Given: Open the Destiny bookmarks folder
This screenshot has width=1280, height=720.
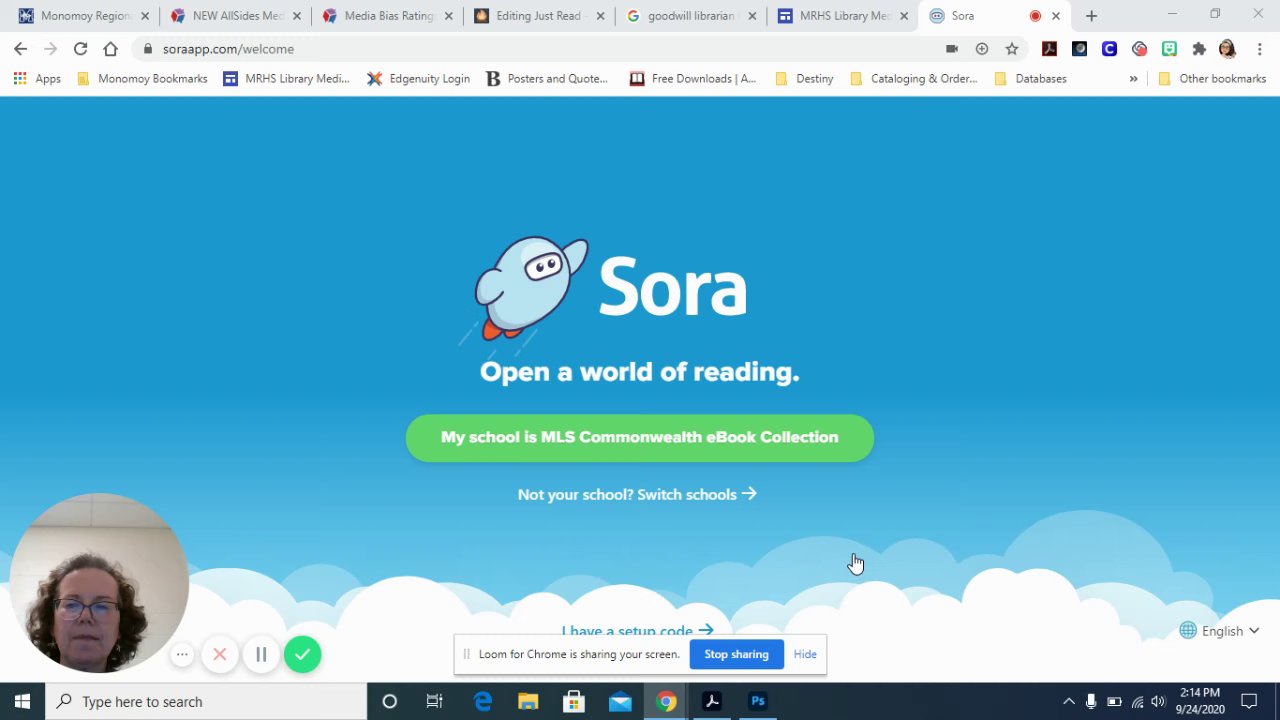Looking at the screenshot, I should coord(804,78).
